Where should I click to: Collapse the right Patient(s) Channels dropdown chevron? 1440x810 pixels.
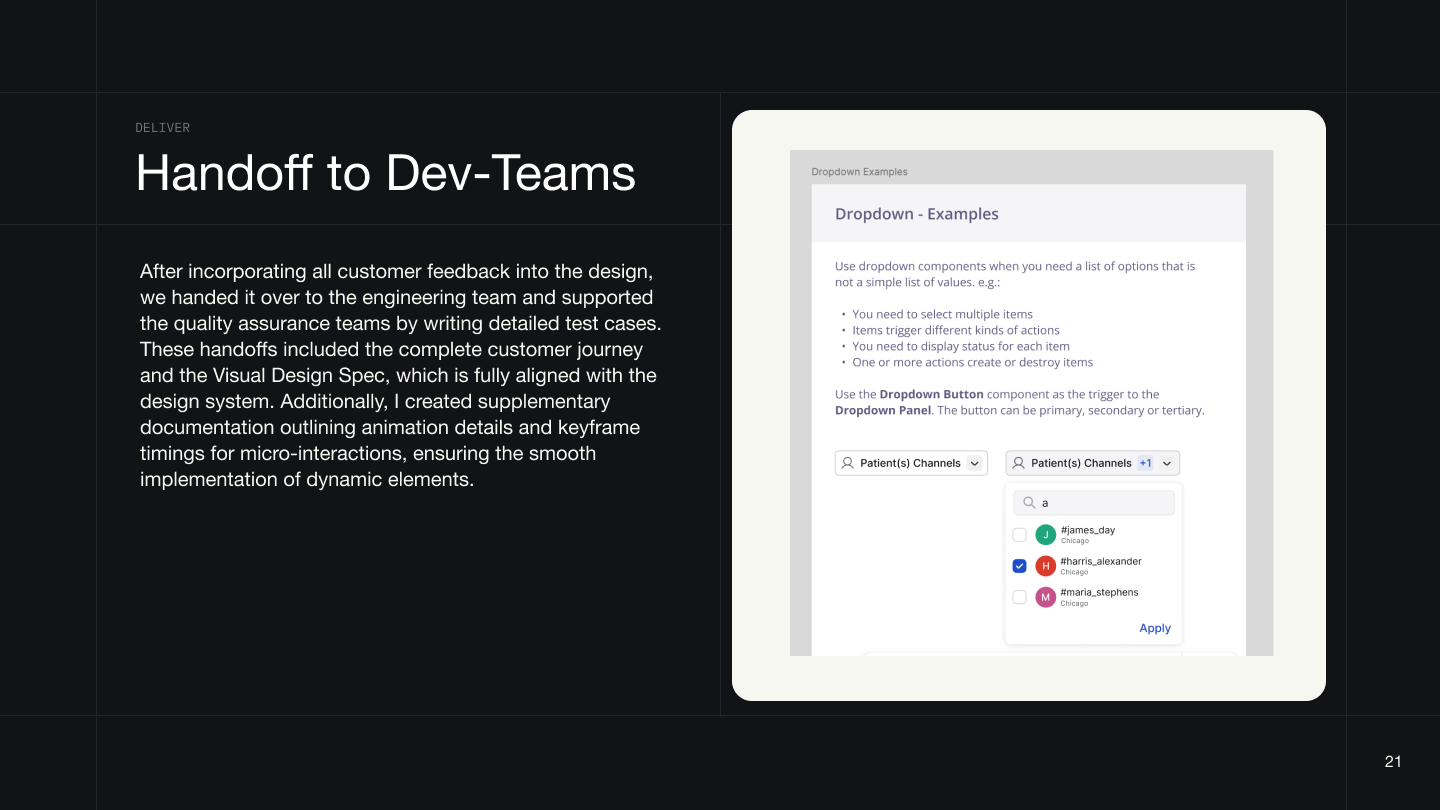coord(1166,463)
